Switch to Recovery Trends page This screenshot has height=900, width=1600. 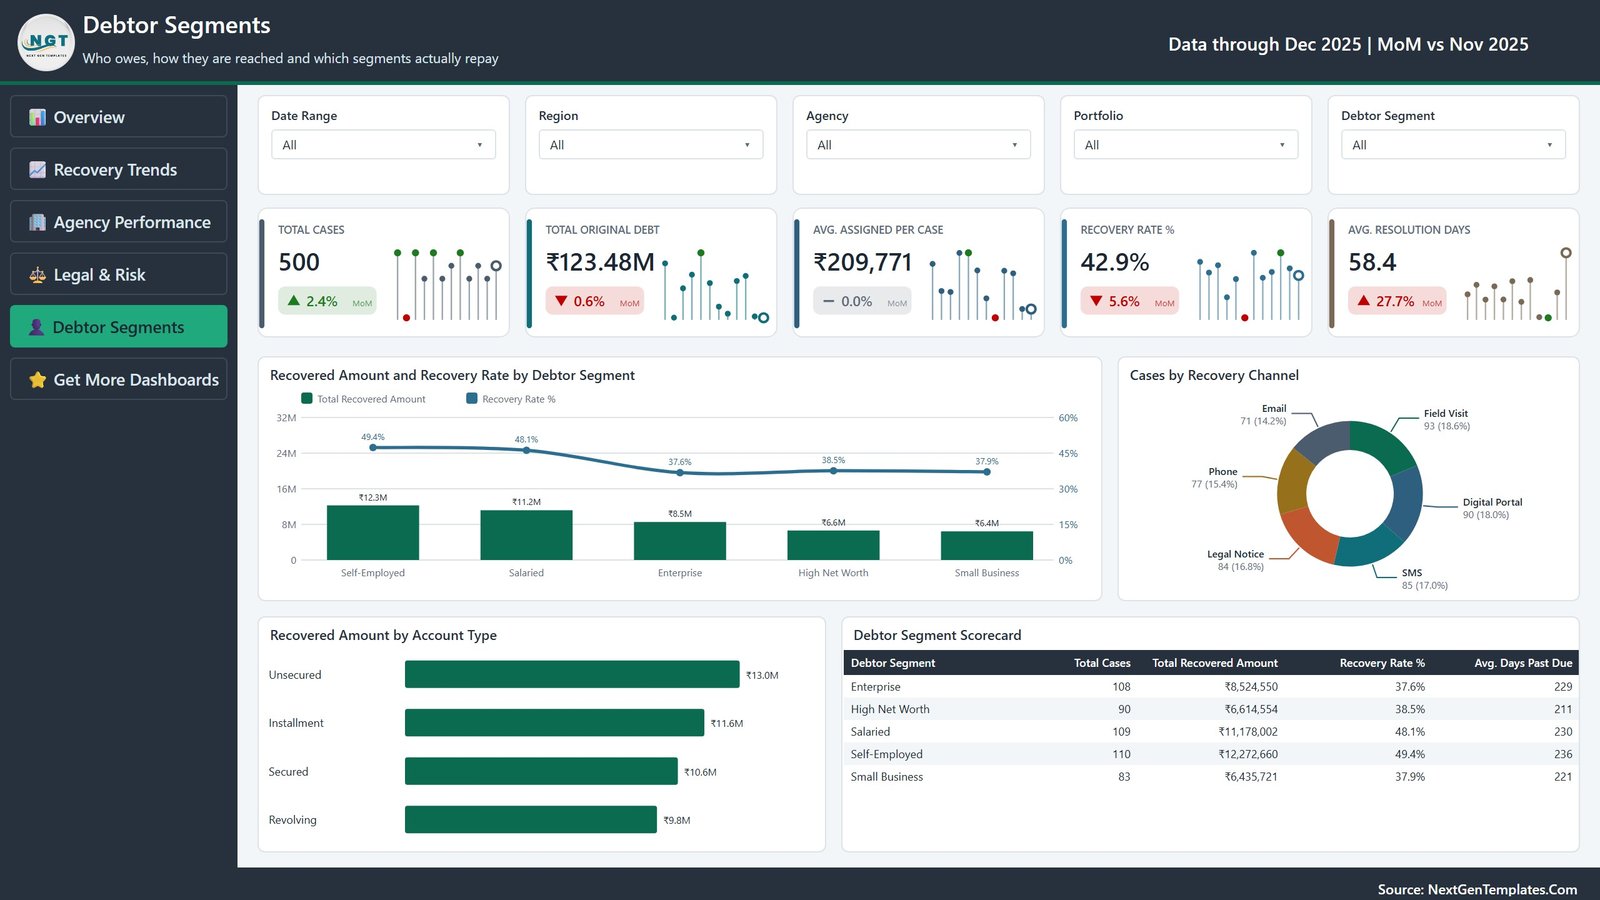(x=119, y=170)
